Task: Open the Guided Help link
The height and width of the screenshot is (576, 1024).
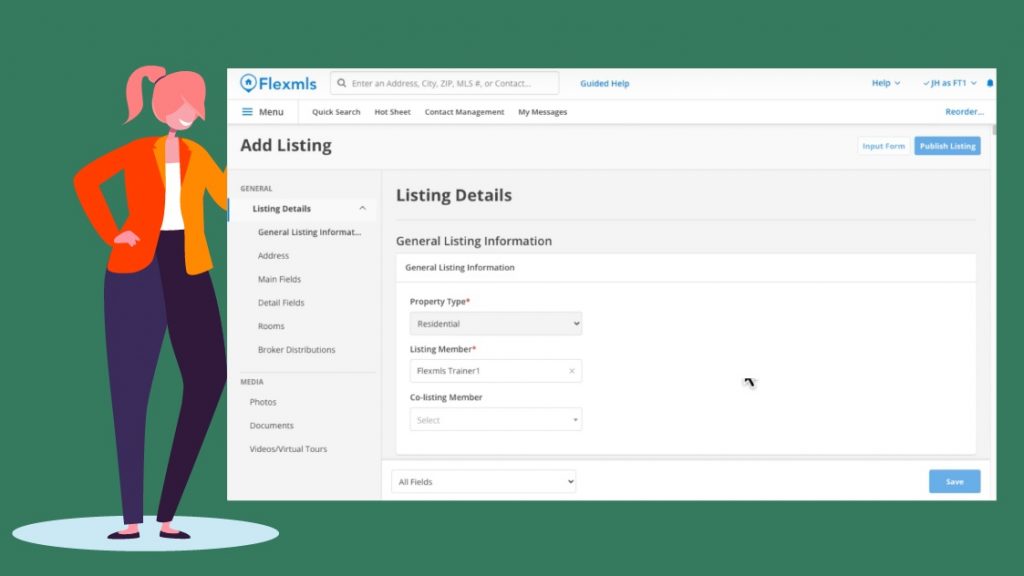Action: pos(605,84)
